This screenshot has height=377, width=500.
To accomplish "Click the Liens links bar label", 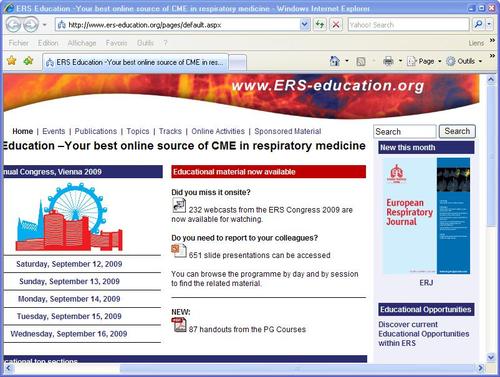I will click(476, 43).
